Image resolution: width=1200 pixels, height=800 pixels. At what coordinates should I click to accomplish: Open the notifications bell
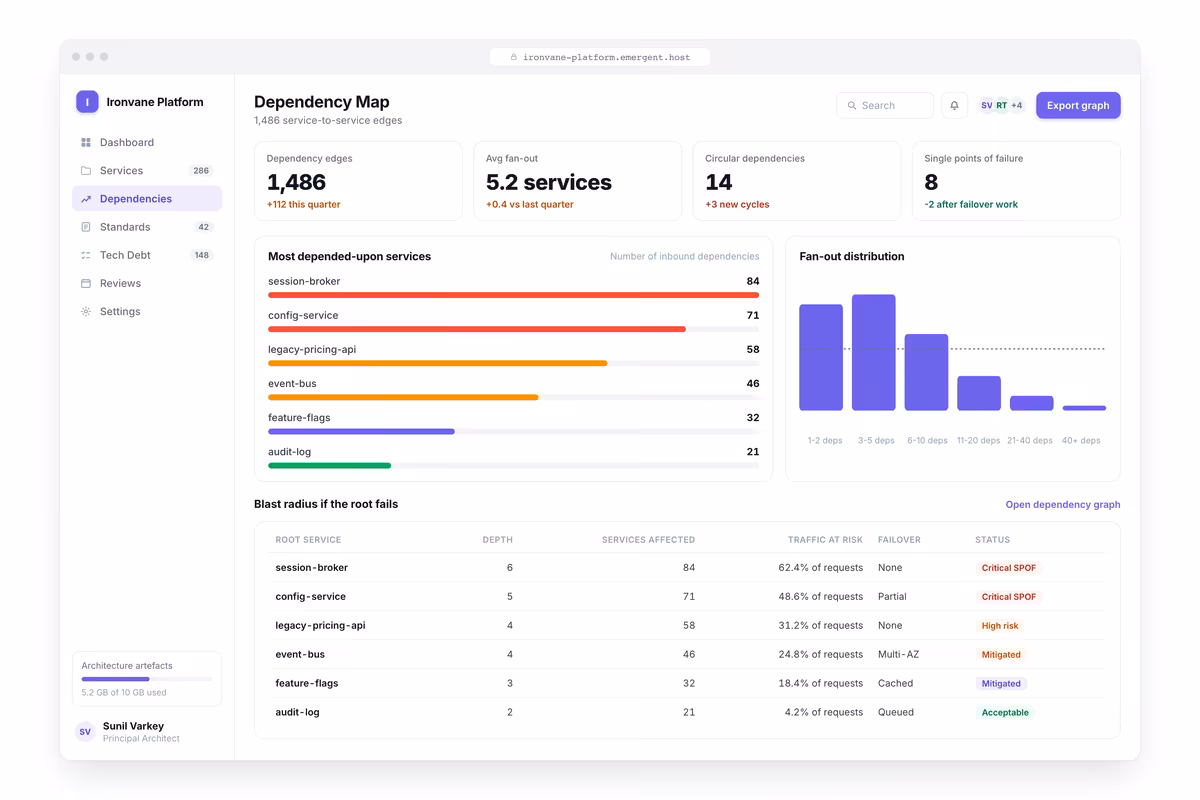pos(954,105)
